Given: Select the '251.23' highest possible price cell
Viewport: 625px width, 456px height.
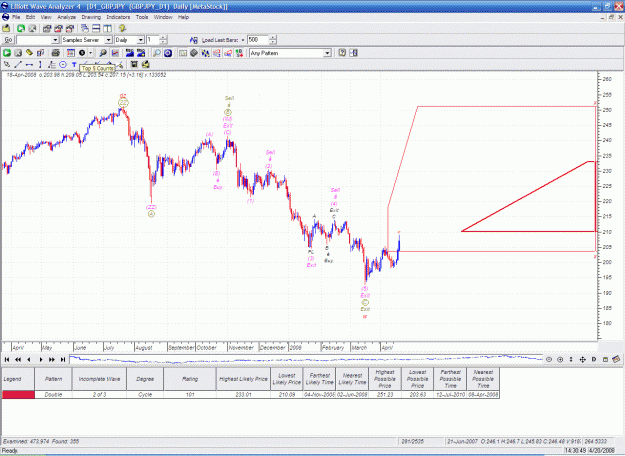Looking at the screenshot, I should point(385,395).
